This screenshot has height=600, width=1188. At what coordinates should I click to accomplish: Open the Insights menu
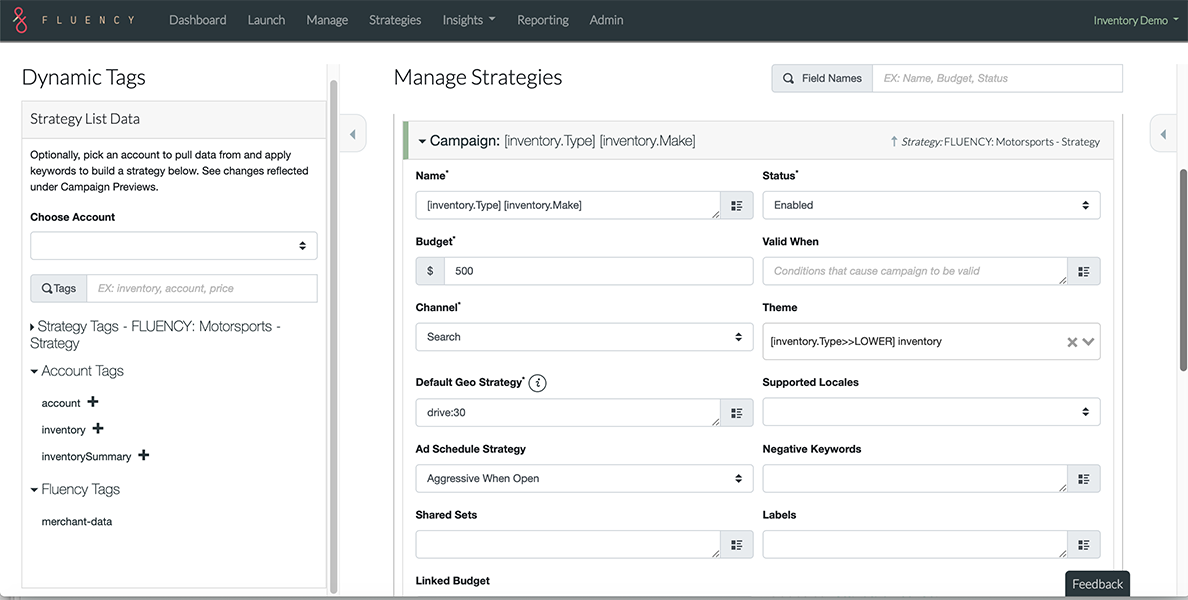click(x=468, y=20)
